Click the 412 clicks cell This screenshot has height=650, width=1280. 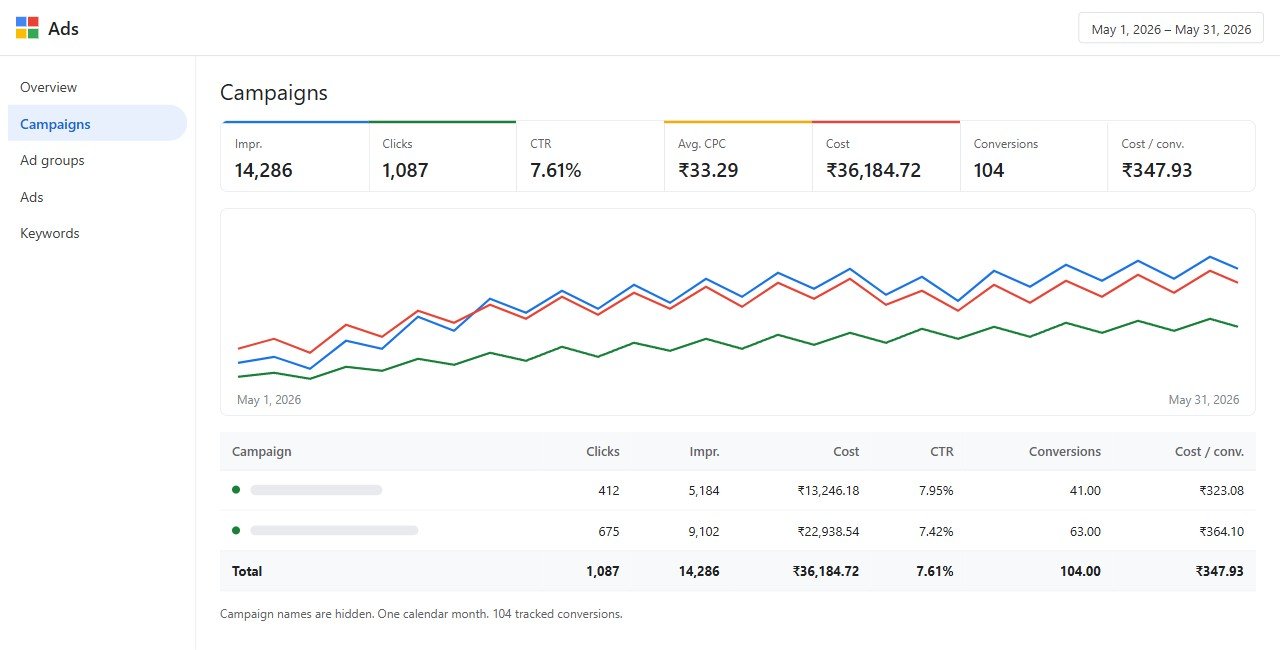608,491
